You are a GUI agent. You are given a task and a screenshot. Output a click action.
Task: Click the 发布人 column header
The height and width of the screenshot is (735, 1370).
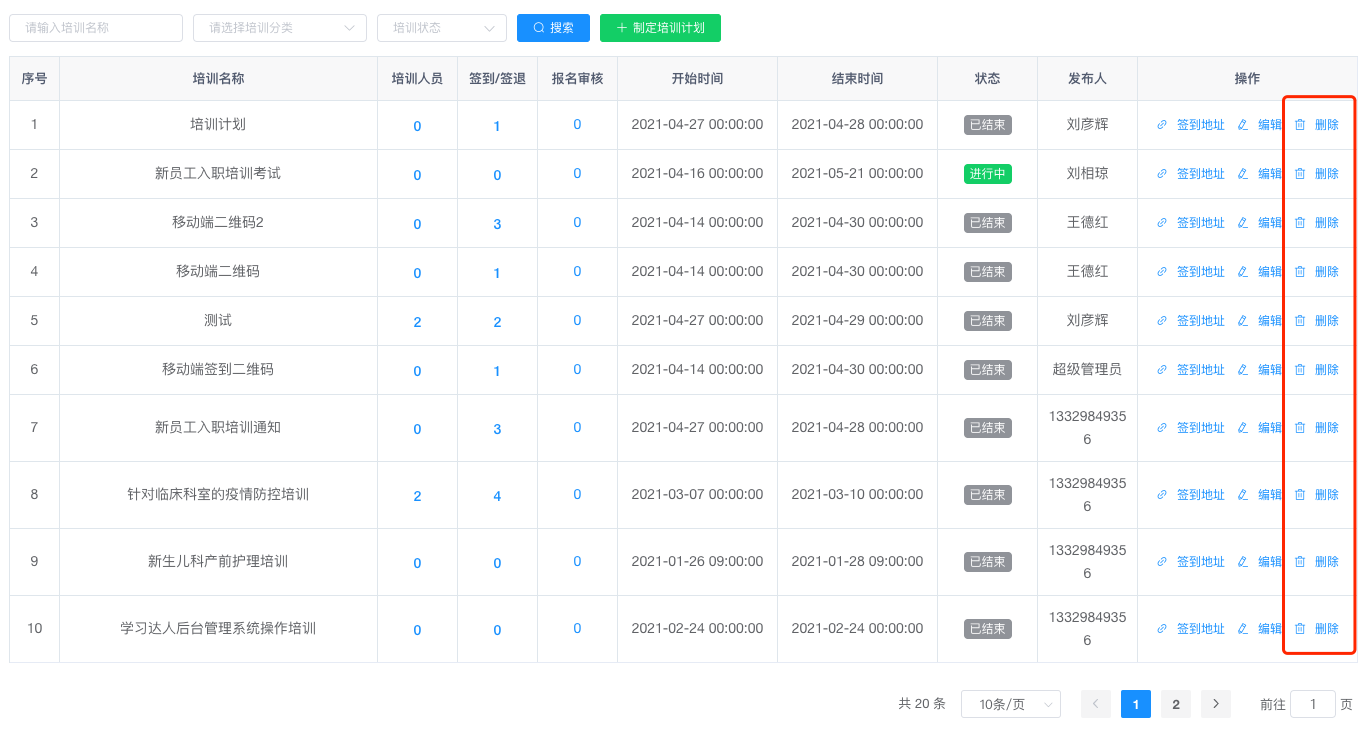coord(1087,79)
